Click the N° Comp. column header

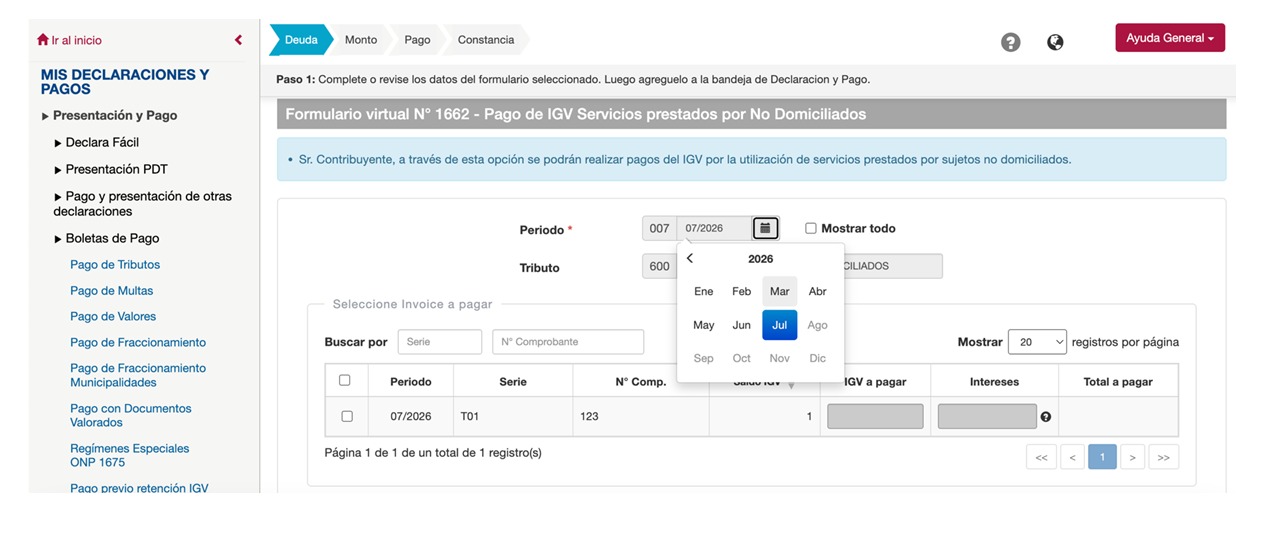(x=641, y=382)
